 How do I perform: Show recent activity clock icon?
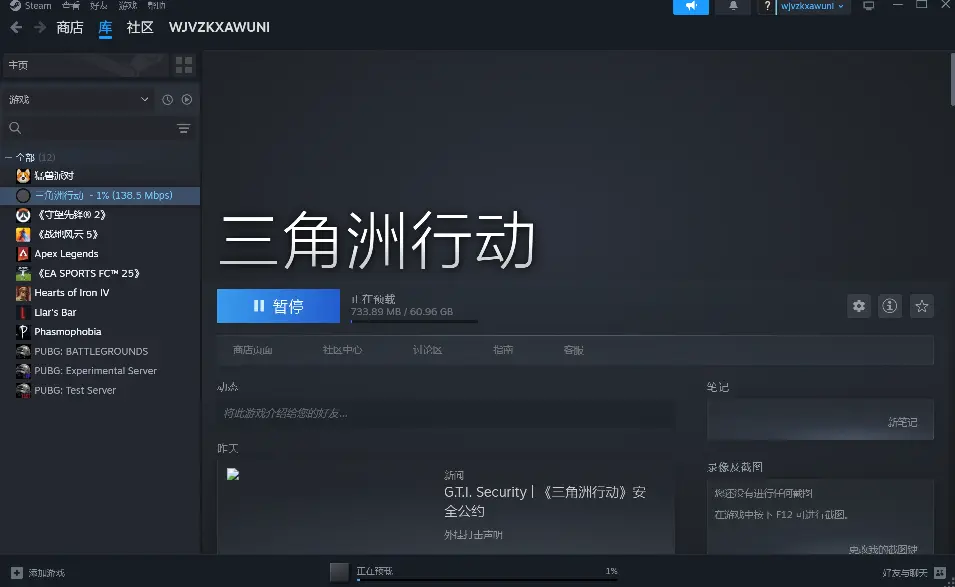(x=167, y=100)
